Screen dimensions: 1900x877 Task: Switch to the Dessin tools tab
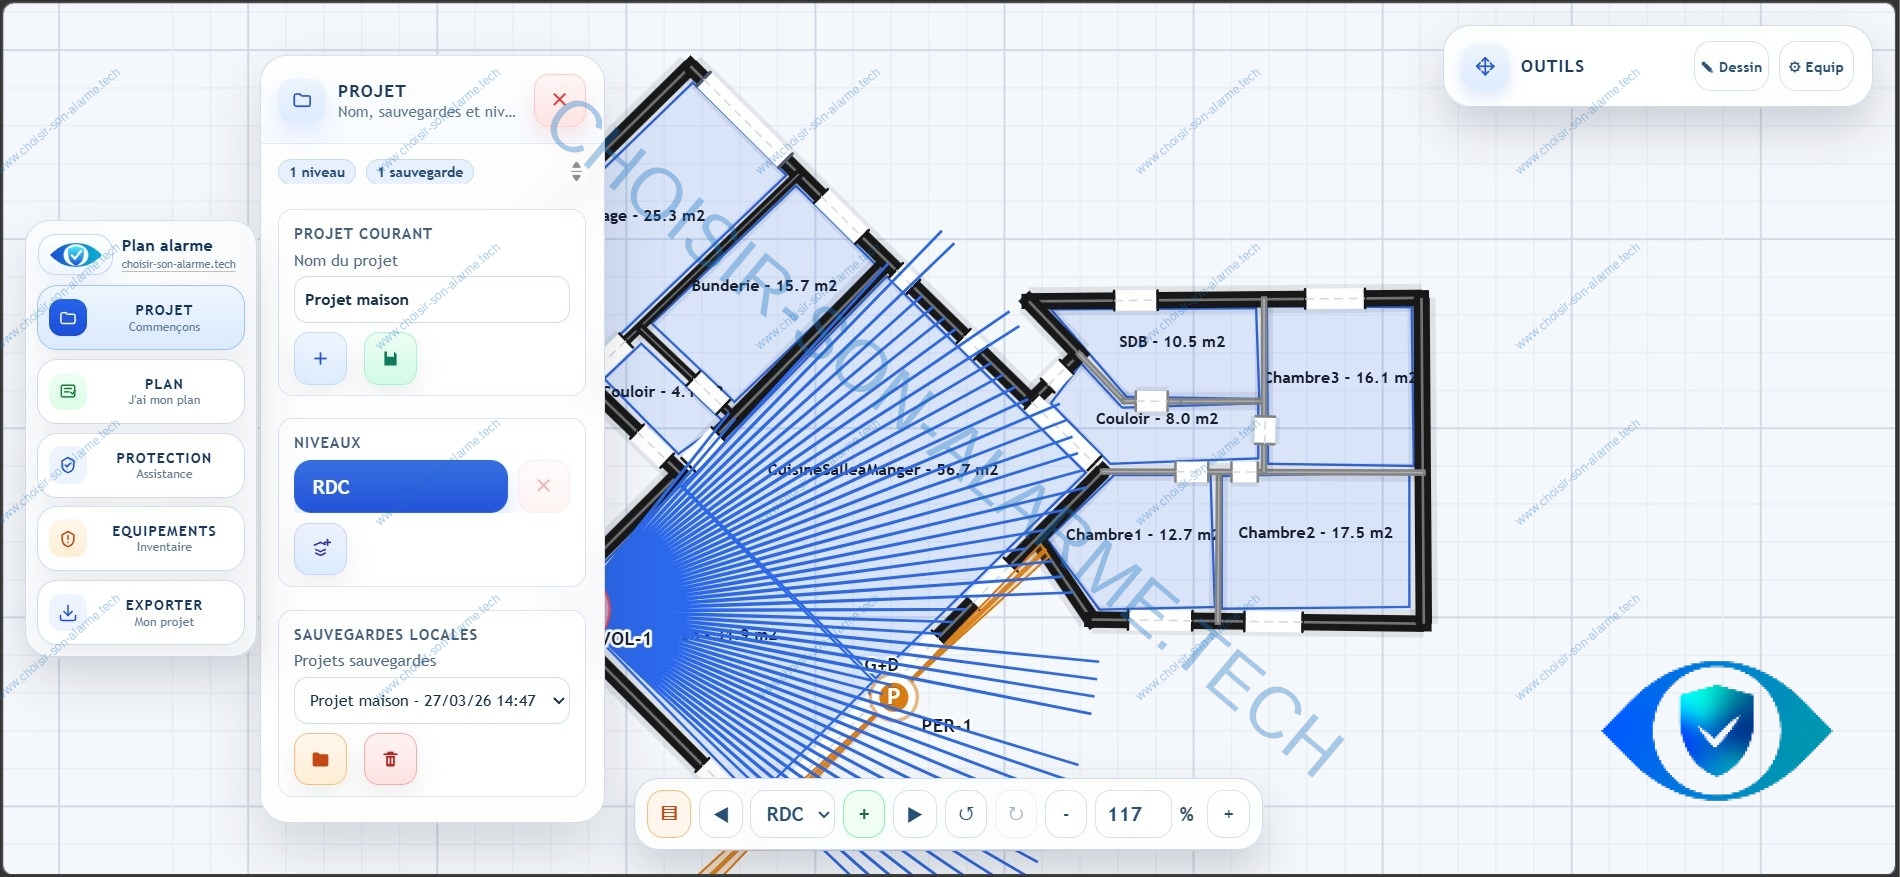pos(1731,67)
